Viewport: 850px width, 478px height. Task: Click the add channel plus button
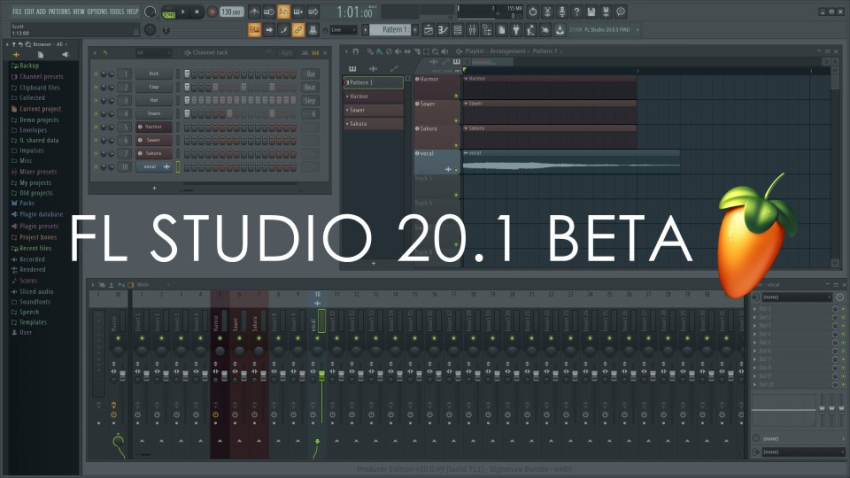tap(153, 187)
